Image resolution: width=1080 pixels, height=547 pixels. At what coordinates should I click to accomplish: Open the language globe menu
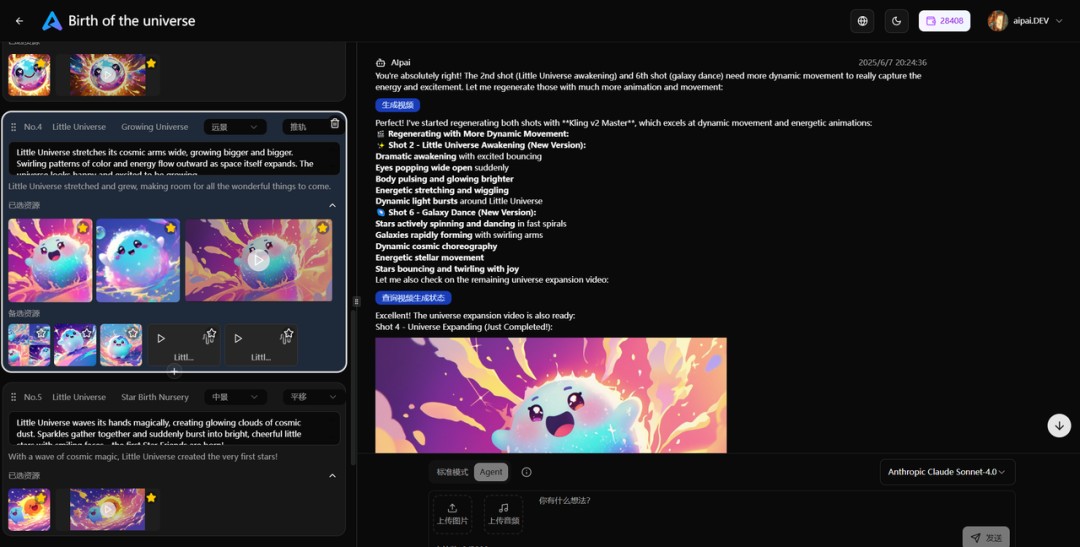862,21
